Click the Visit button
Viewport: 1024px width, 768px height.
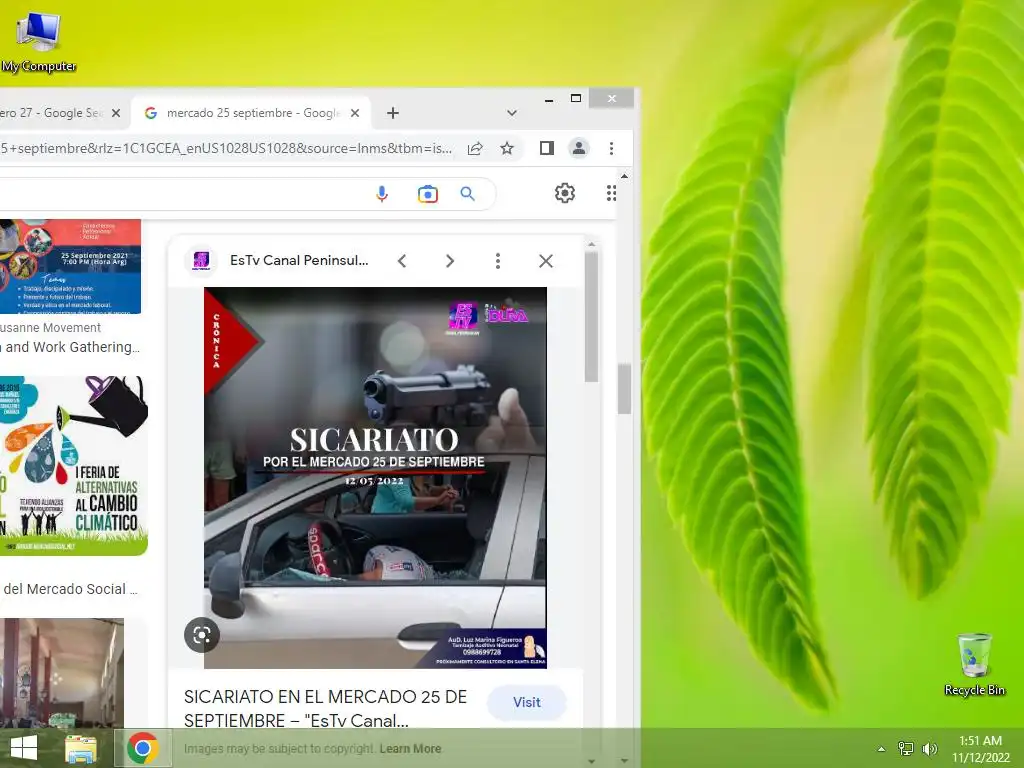point(526,703)
